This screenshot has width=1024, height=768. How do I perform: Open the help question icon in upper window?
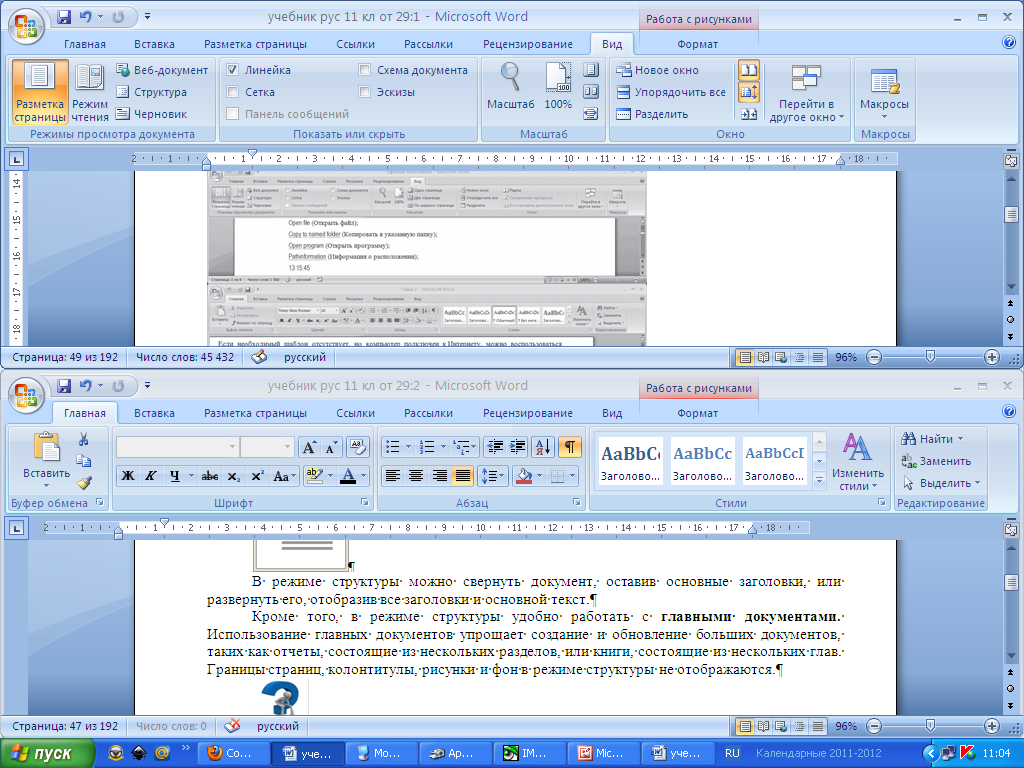1008,43
